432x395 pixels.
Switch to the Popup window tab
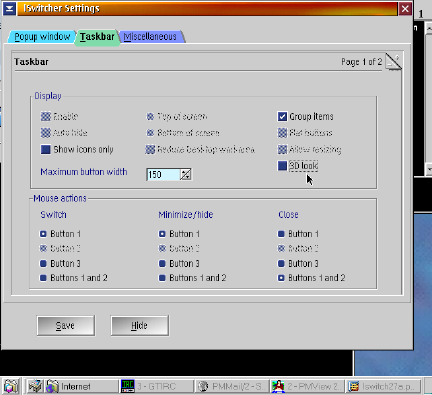pos(42,36)
